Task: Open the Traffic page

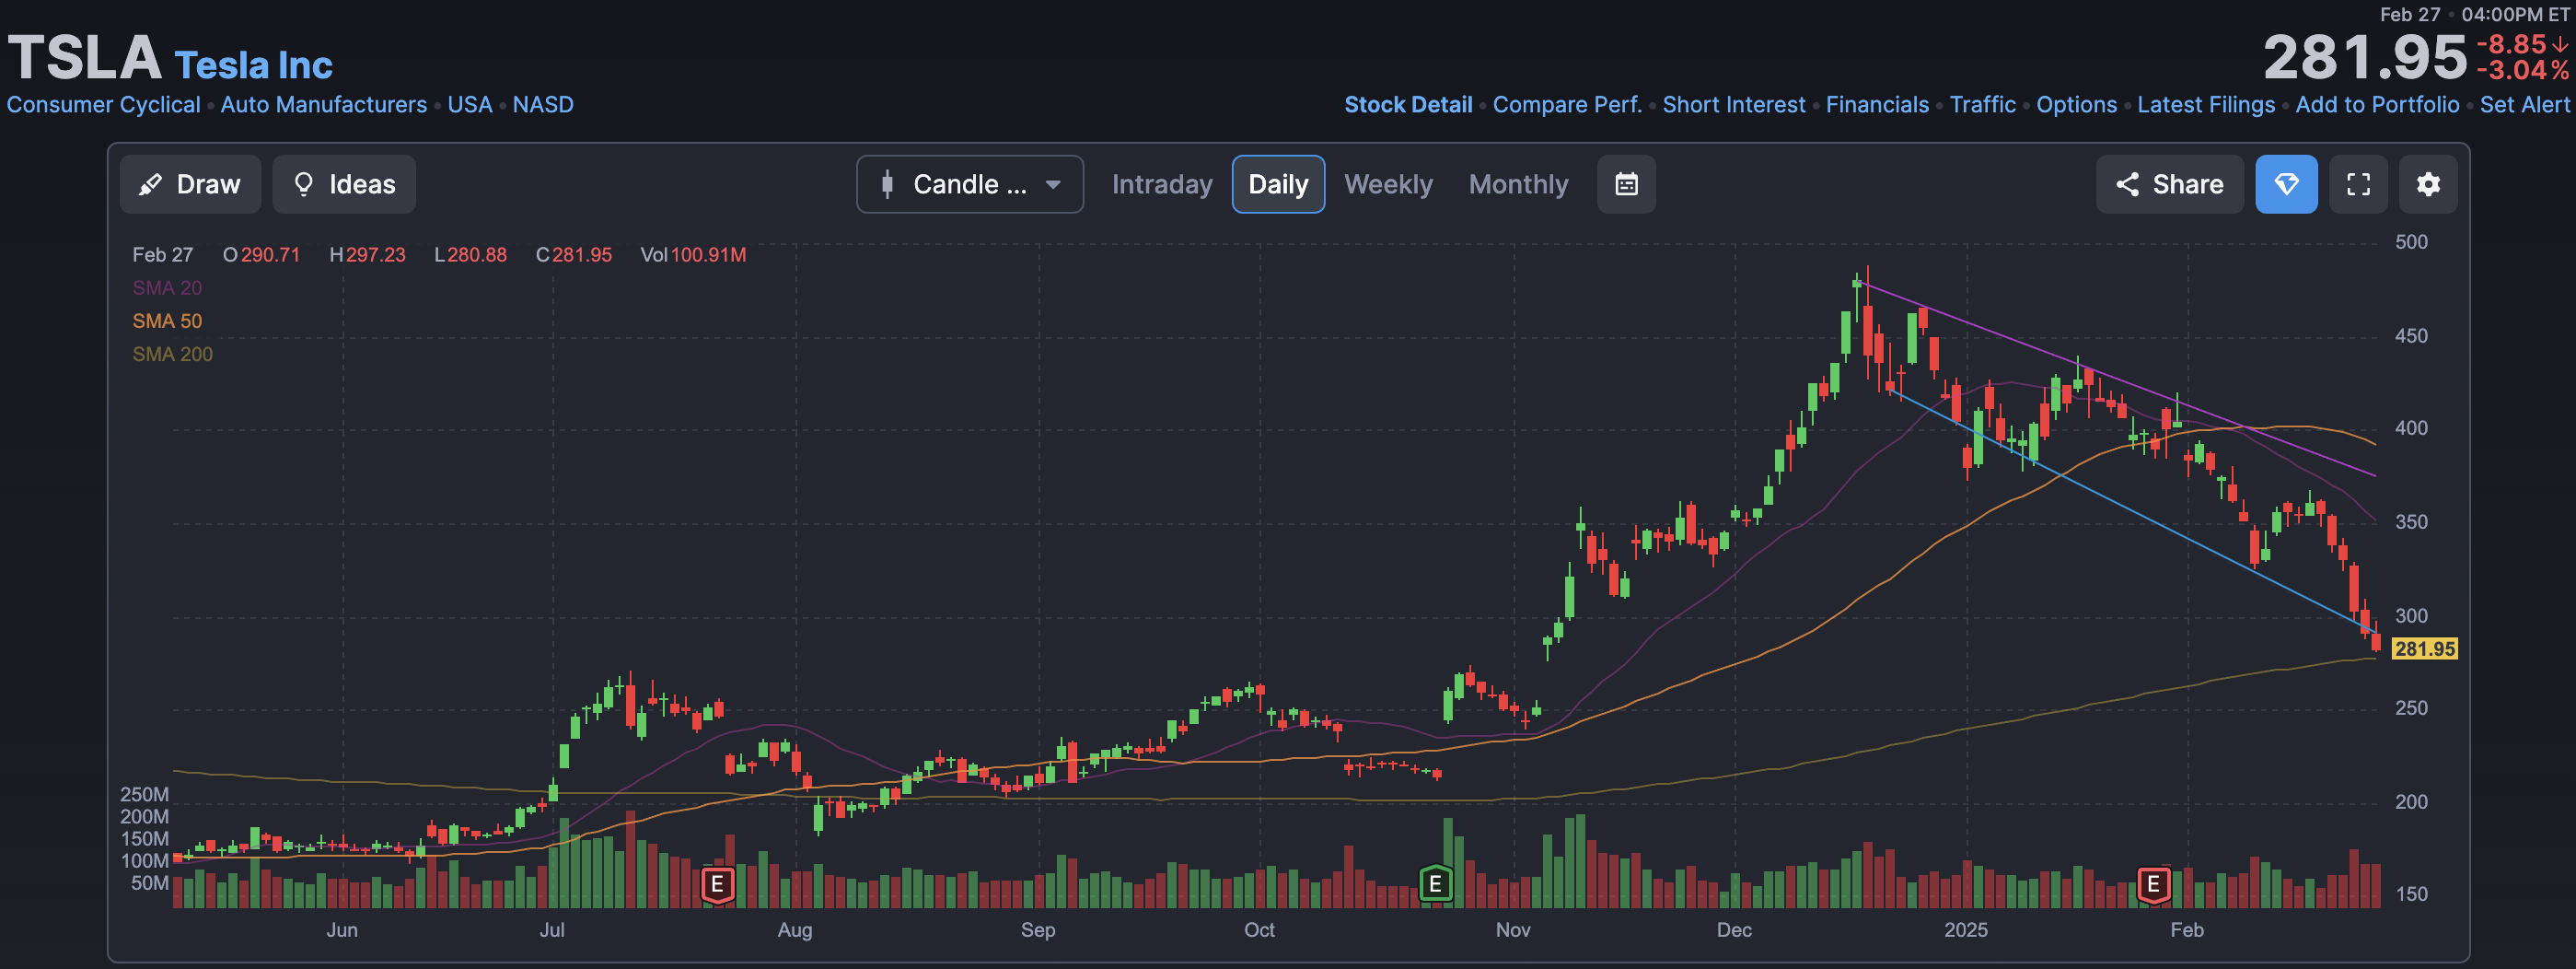Action: coord(1982,105)
